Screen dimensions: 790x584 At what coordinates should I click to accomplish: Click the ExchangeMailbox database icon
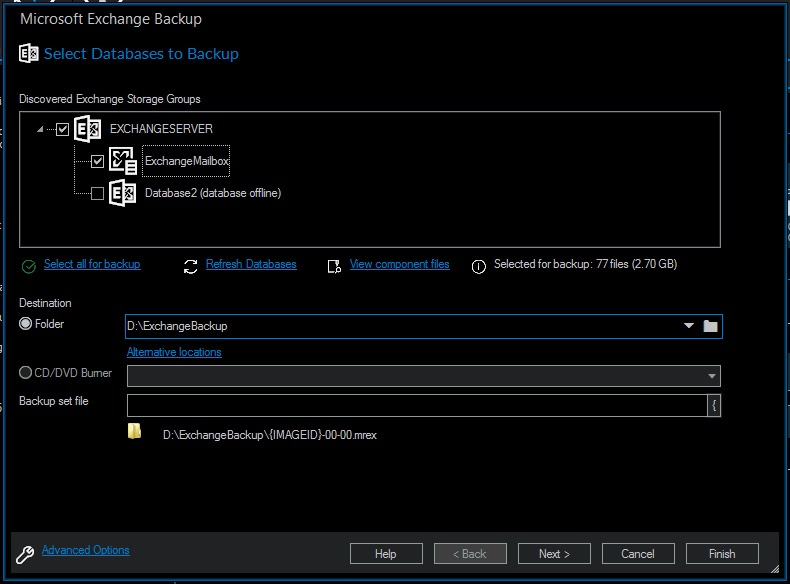click(123, 161)
